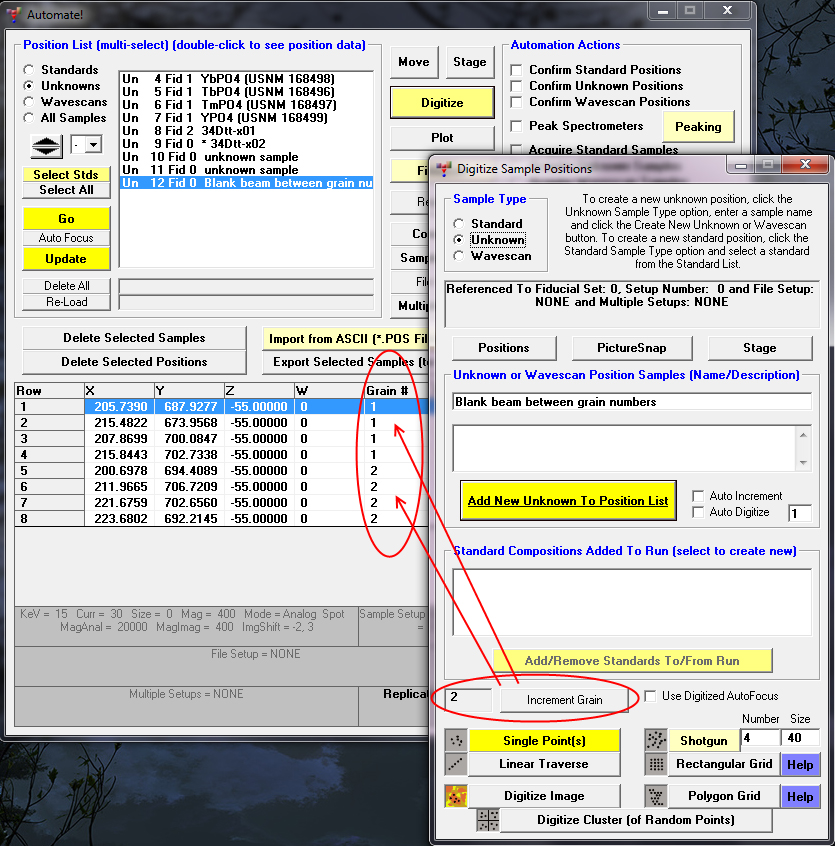Screen dimensions: 835x846
Task: Click the Single Point(s) dots icon
Action: coord(456,740)
